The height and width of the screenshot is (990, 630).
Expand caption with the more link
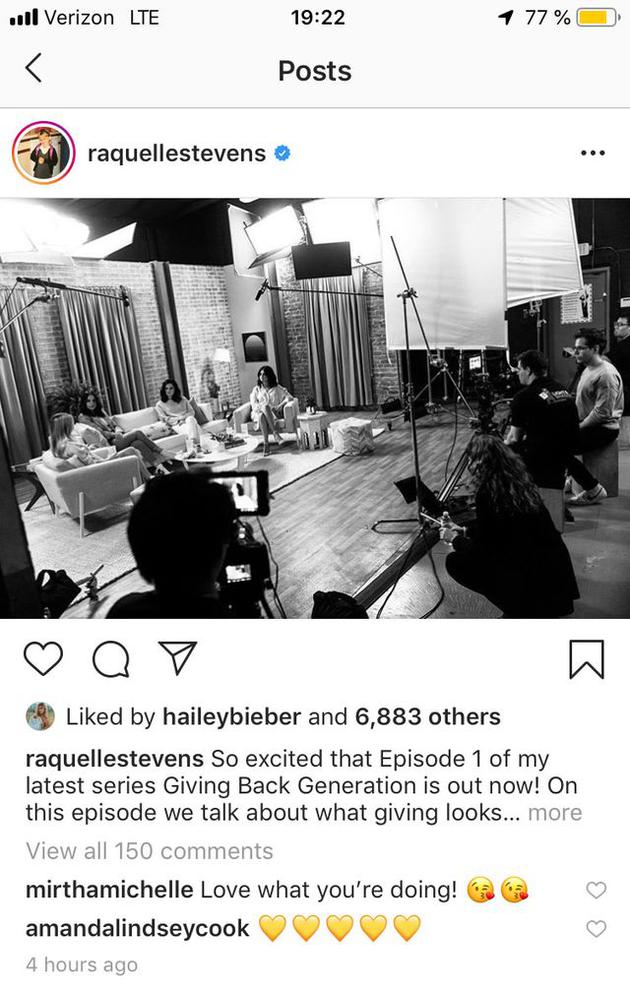click(555, 813)
